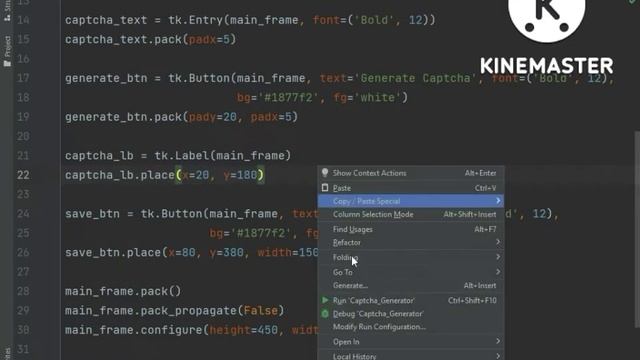Click 'captcha_text.pack(padx=5)' code line
This screenshot has width=640, height=360.
tap(151, 40)
